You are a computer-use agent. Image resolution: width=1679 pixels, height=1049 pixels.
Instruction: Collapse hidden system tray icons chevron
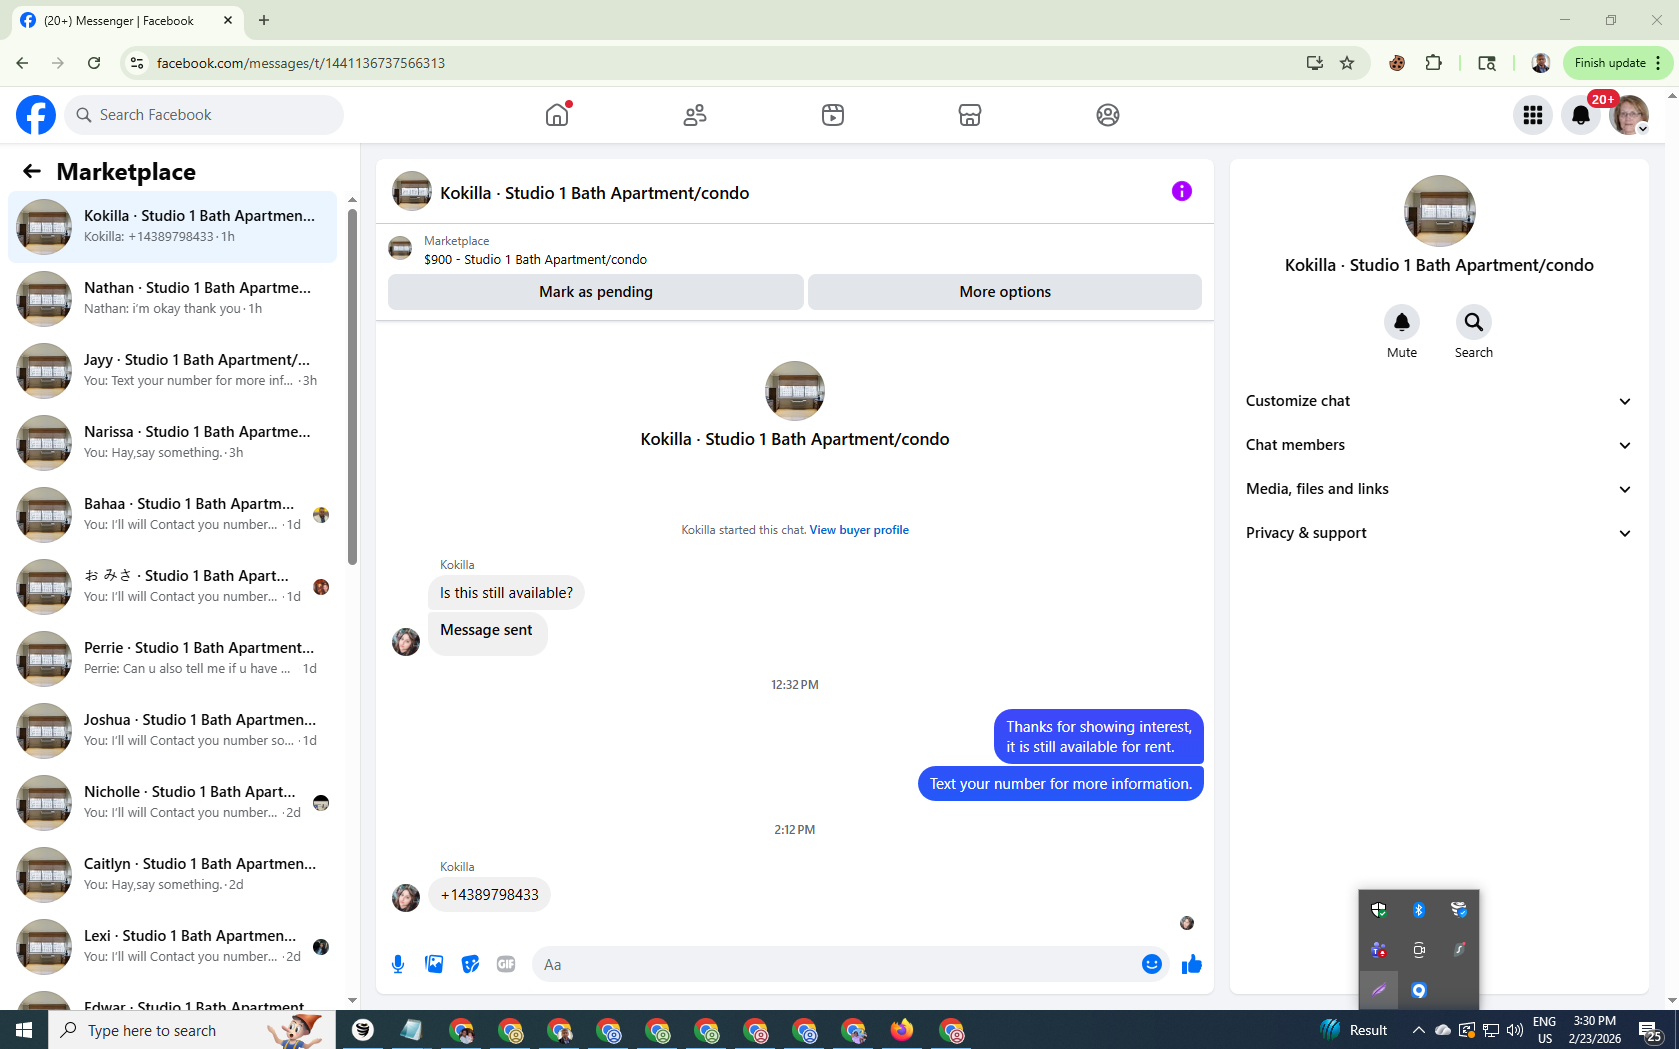pyautogui.click(x=1418, y=1030)
